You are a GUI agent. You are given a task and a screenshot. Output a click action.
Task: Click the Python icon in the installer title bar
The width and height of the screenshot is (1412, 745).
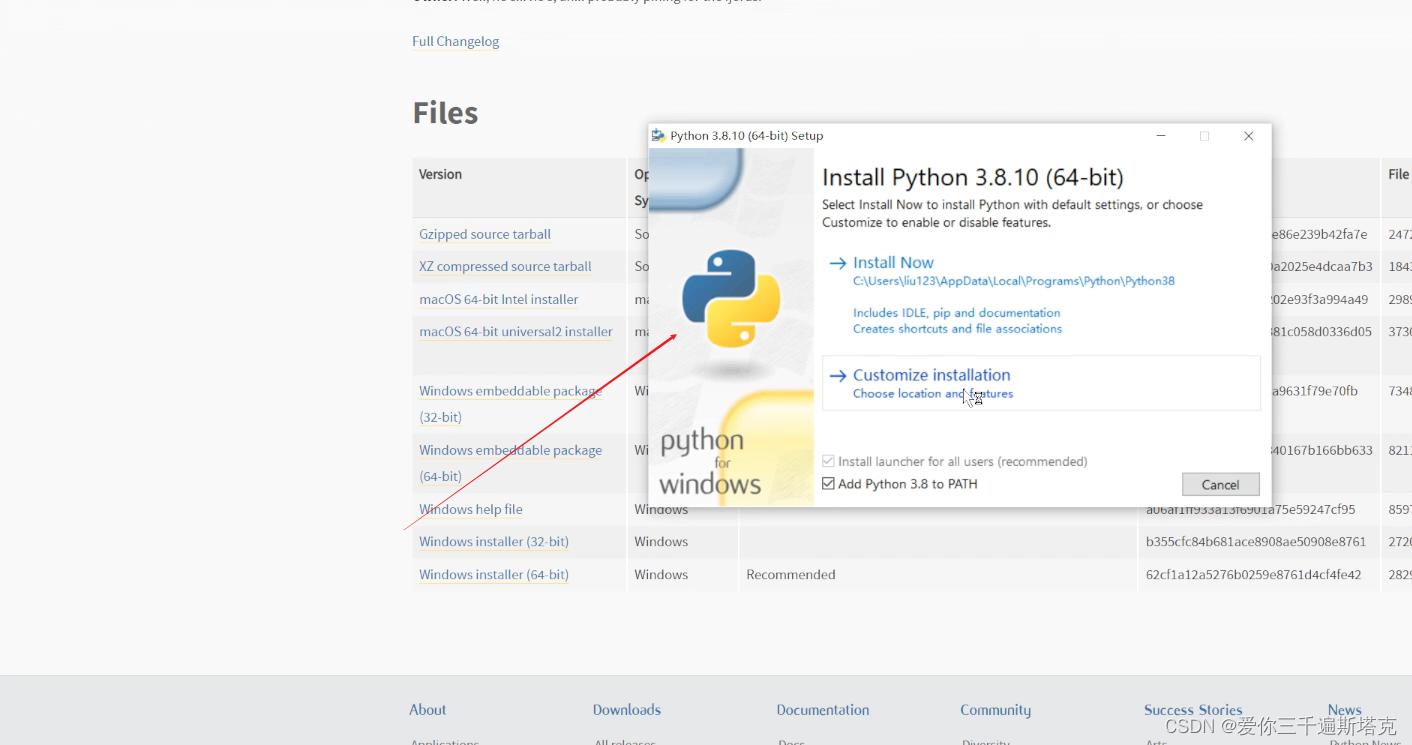[x=658, y=135]
